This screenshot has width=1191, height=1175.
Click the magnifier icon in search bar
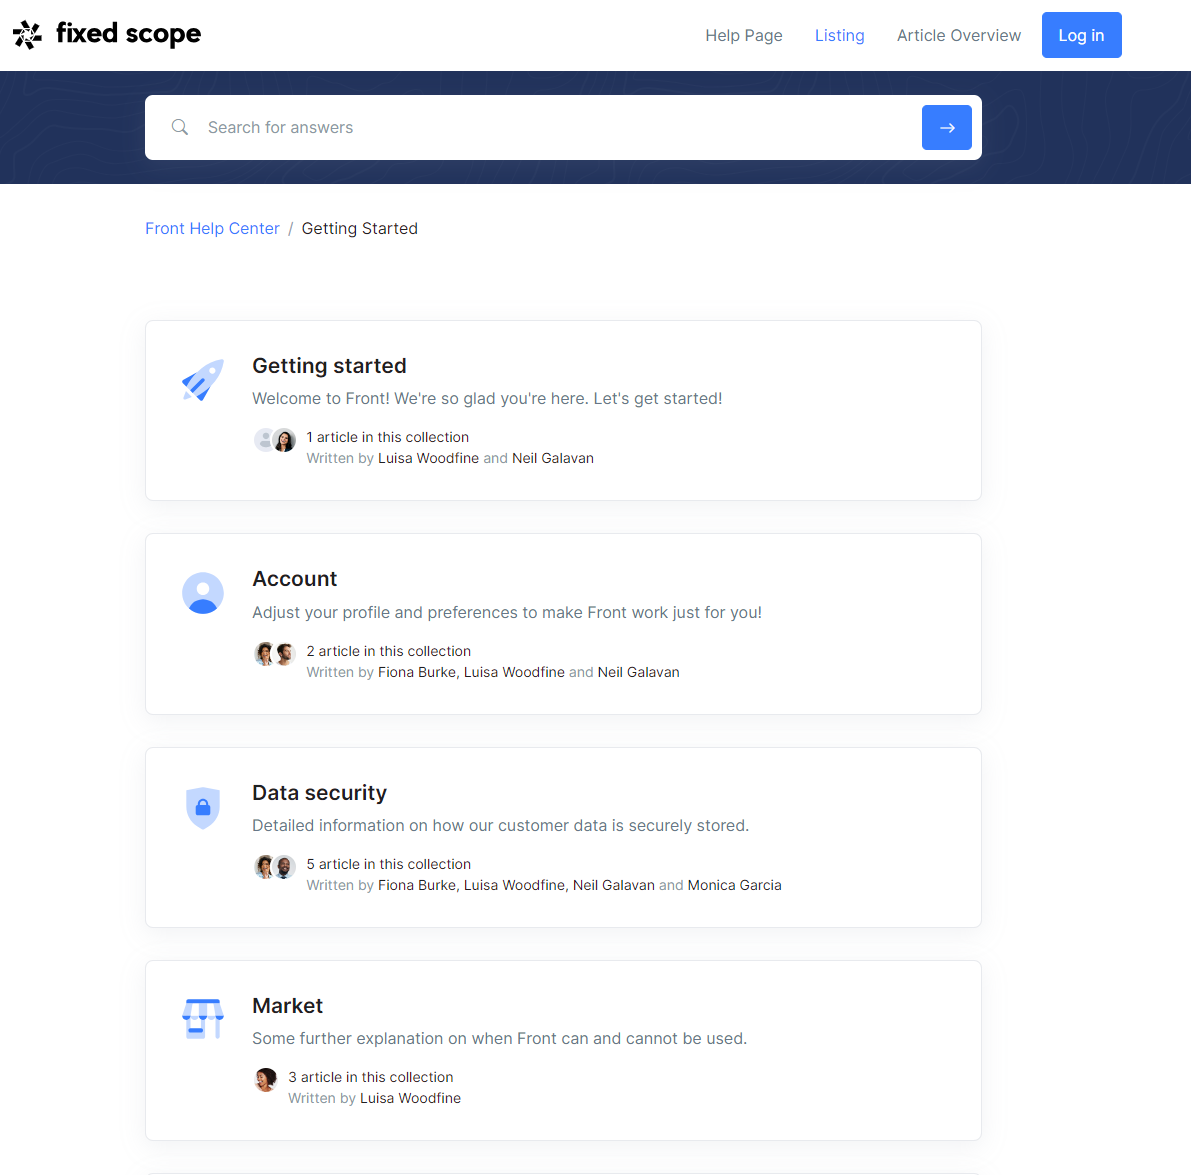(179, 127)
